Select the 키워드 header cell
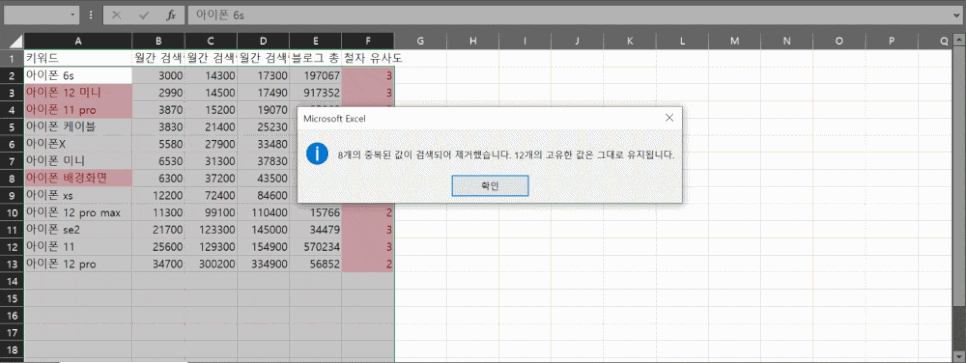This screenshot has height=363, width=966. coord(78,59)
